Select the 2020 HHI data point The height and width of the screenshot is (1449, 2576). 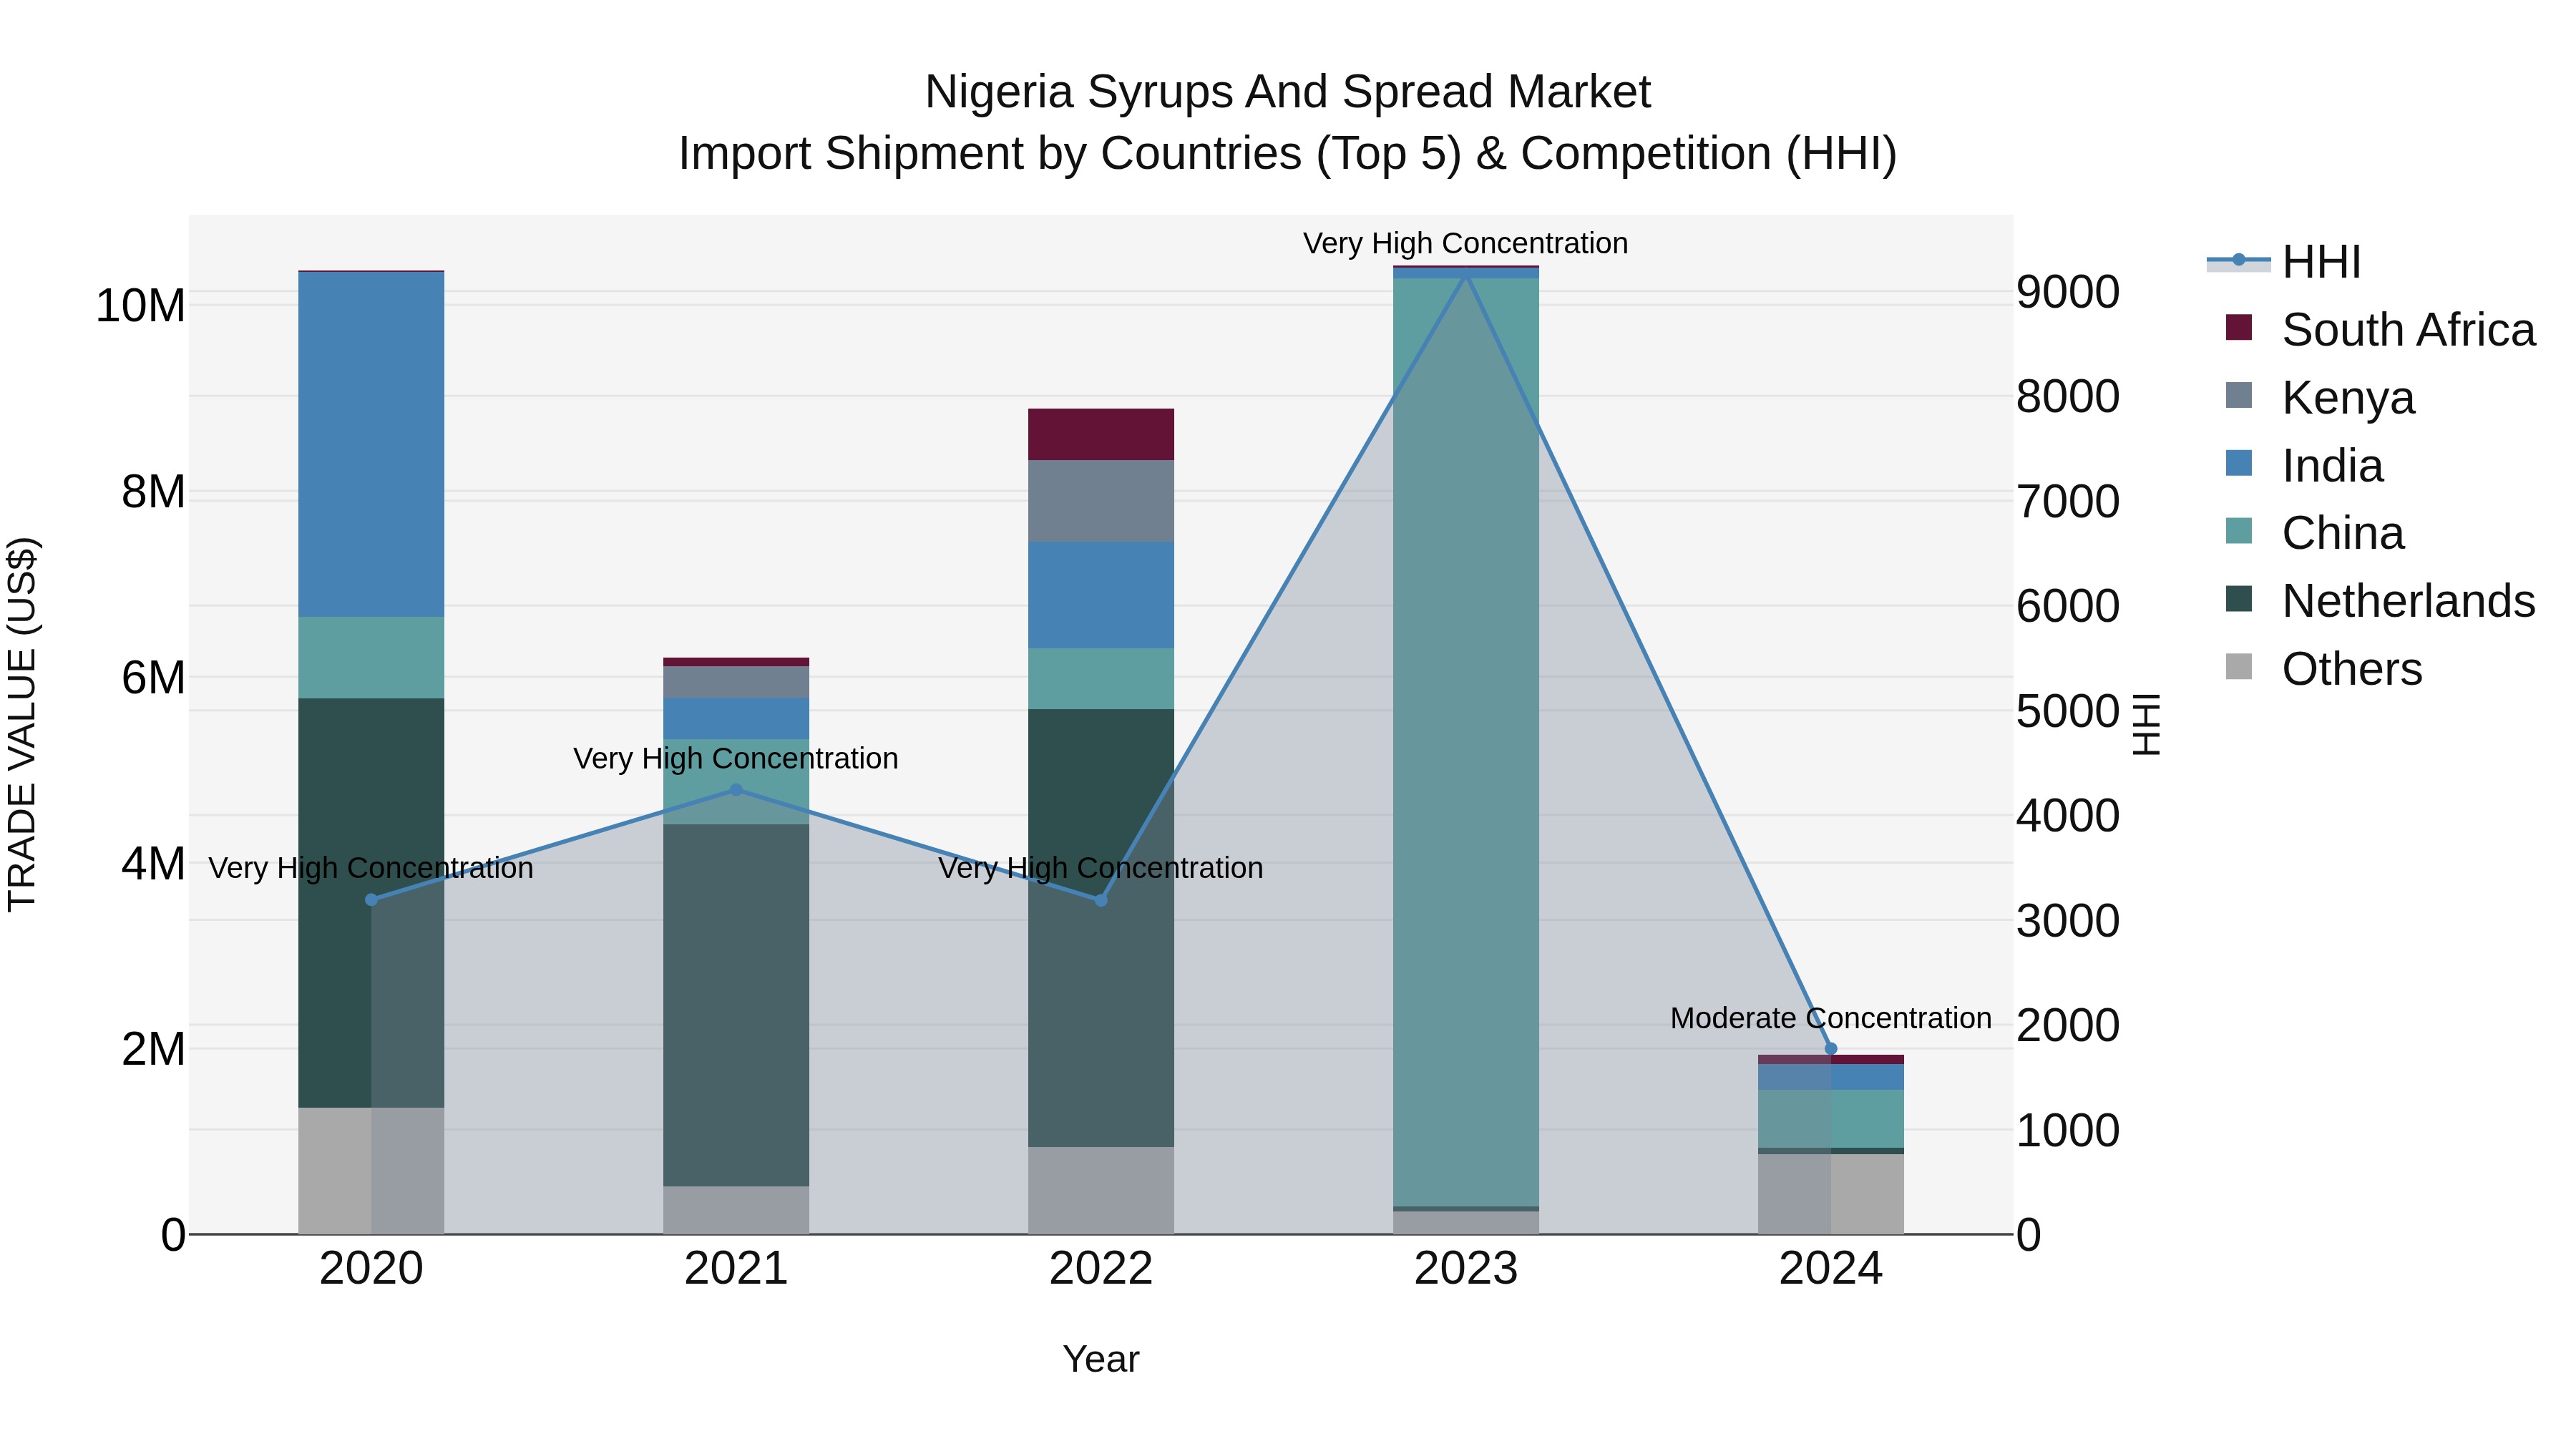pyautogui.click(x=371, y=900)
